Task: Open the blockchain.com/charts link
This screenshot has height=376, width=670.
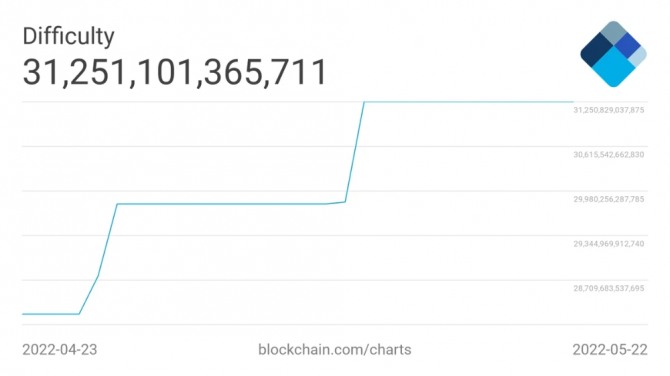Action: click(x=335, y=350)
